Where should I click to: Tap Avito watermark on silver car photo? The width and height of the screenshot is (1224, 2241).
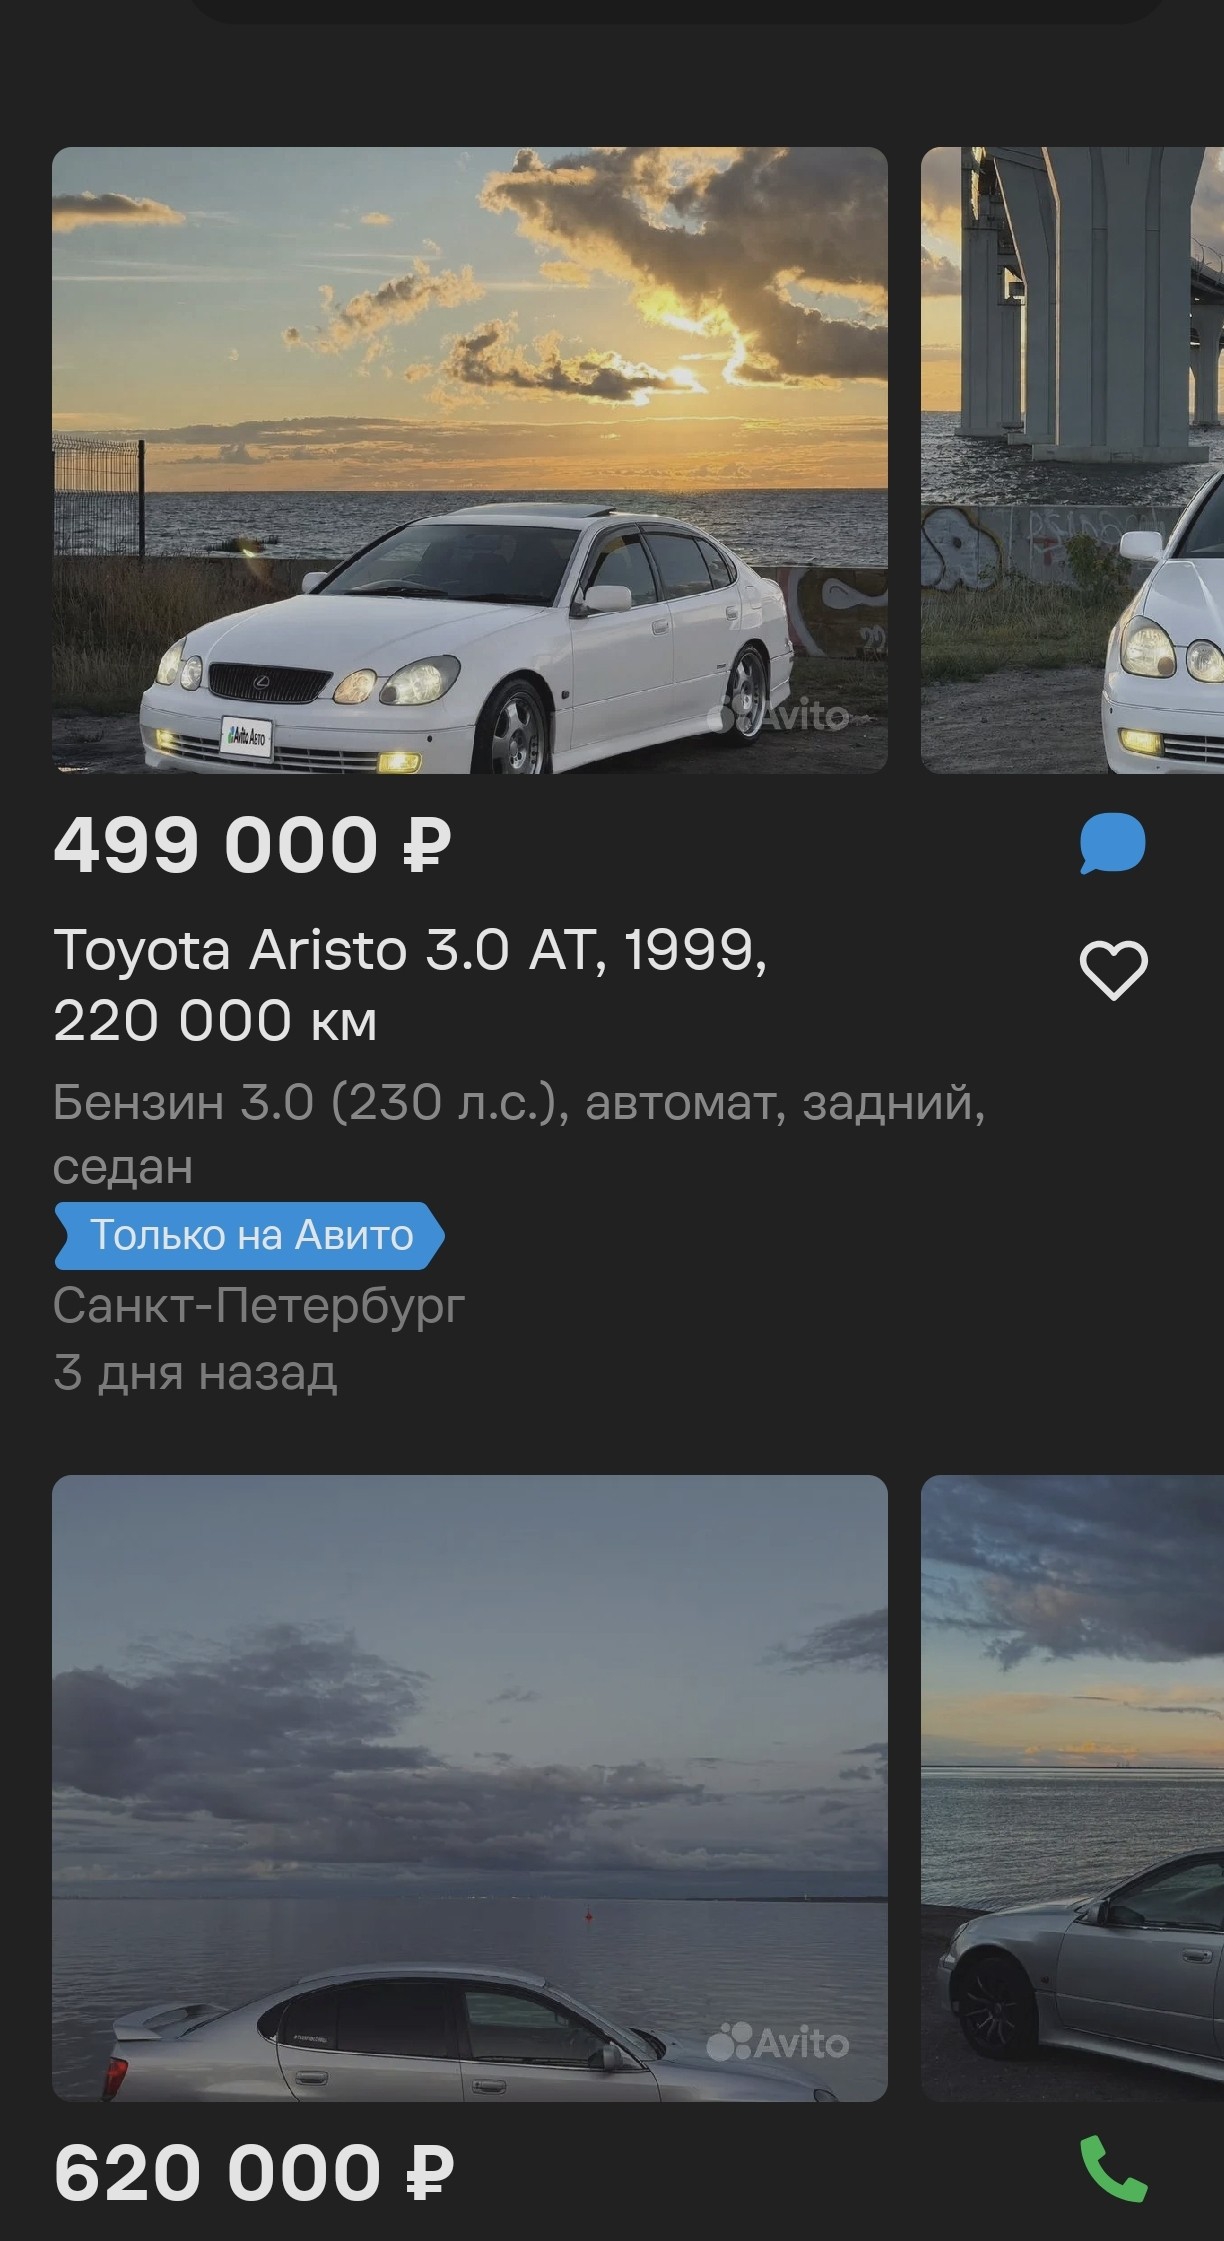coord(778,2043)
